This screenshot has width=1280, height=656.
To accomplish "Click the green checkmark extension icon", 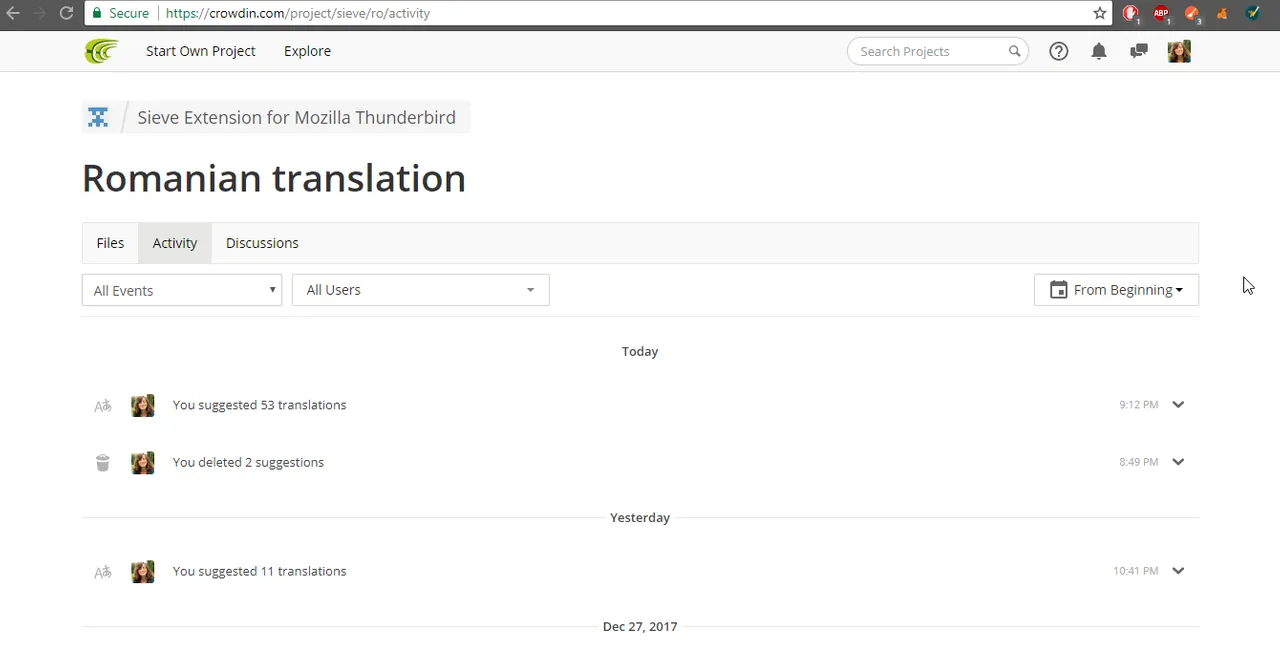I will click(1252, 13).
